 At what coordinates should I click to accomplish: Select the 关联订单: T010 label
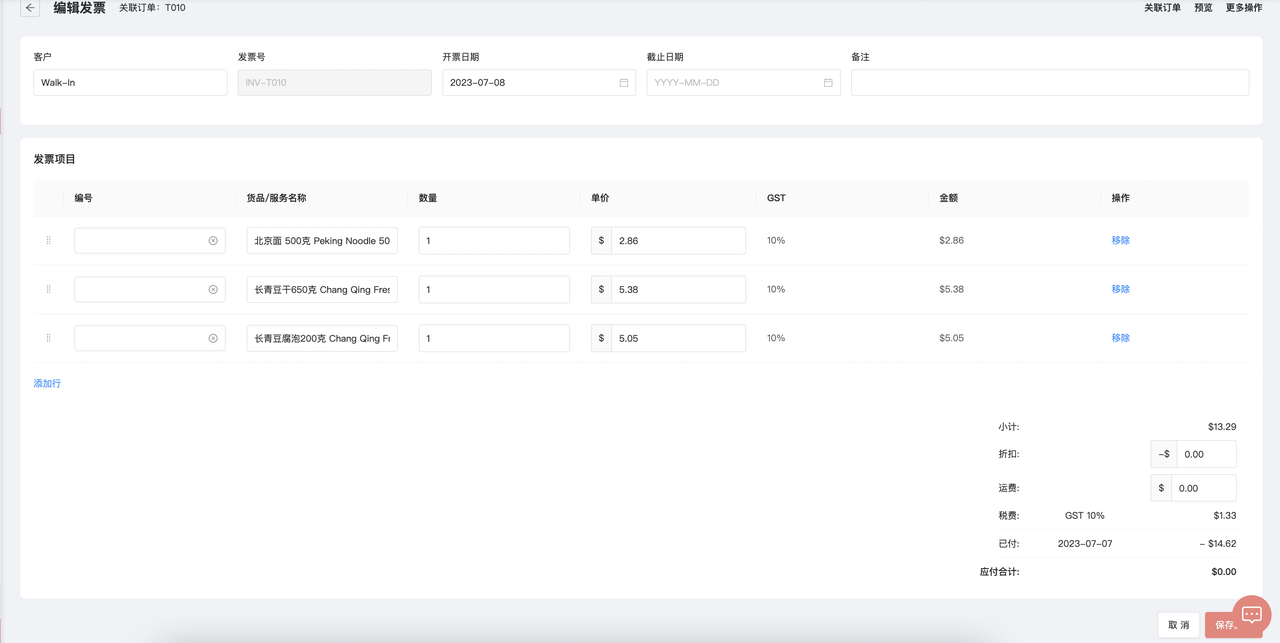152,8
